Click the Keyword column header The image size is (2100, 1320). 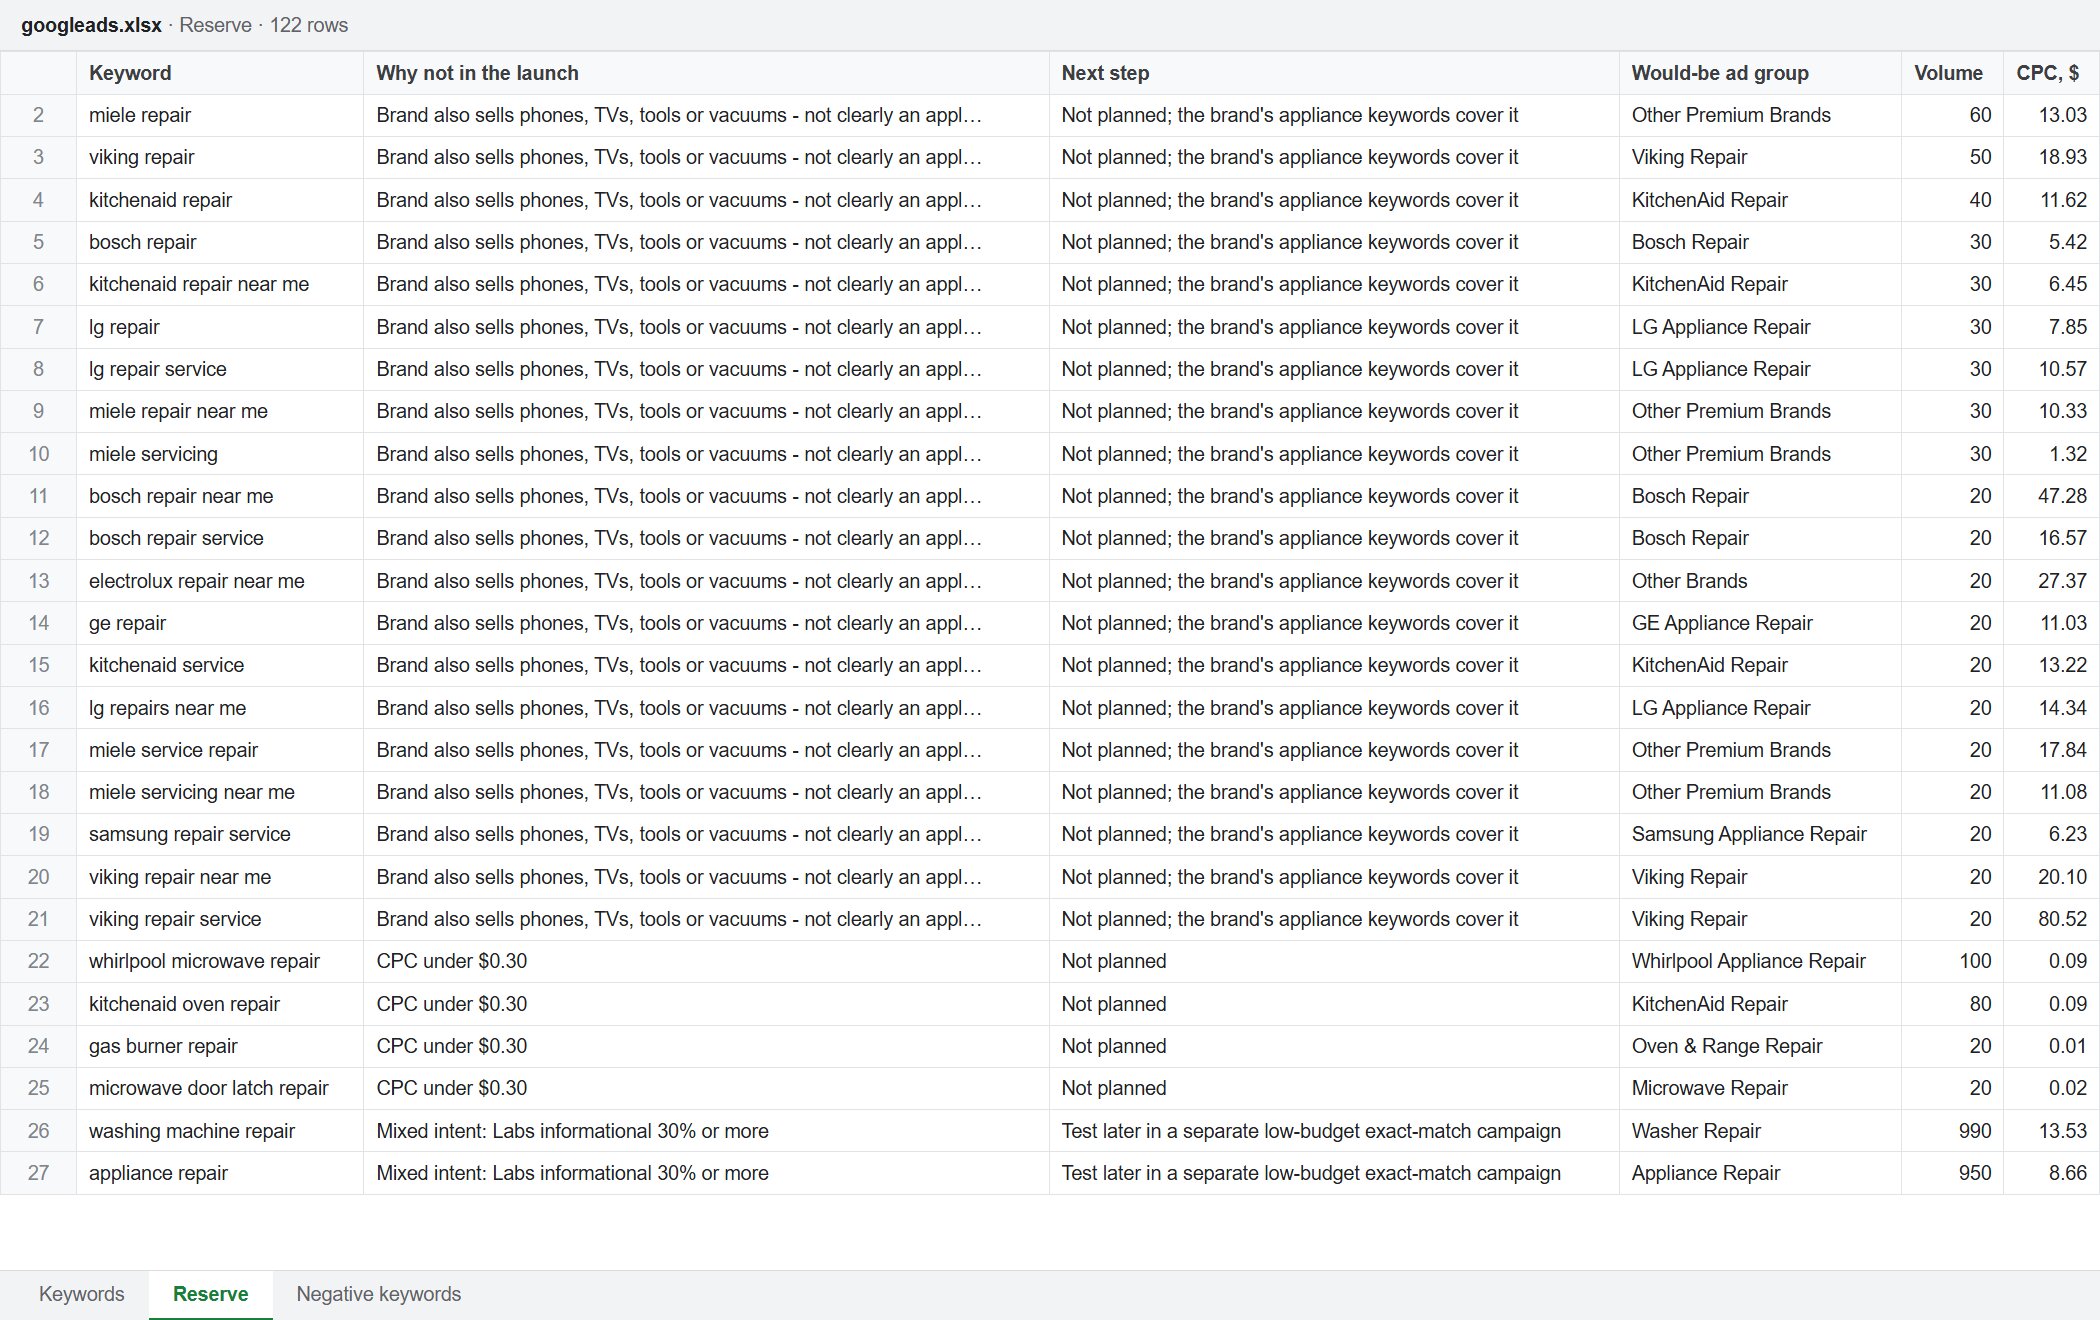pos(220,73)
